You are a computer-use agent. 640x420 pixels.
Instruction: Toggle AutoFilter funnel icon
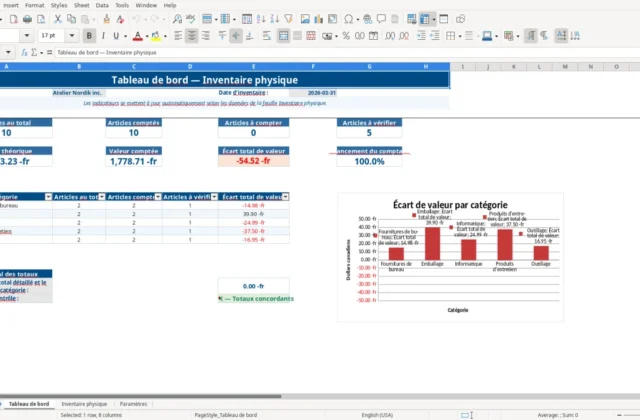(289, 19)
